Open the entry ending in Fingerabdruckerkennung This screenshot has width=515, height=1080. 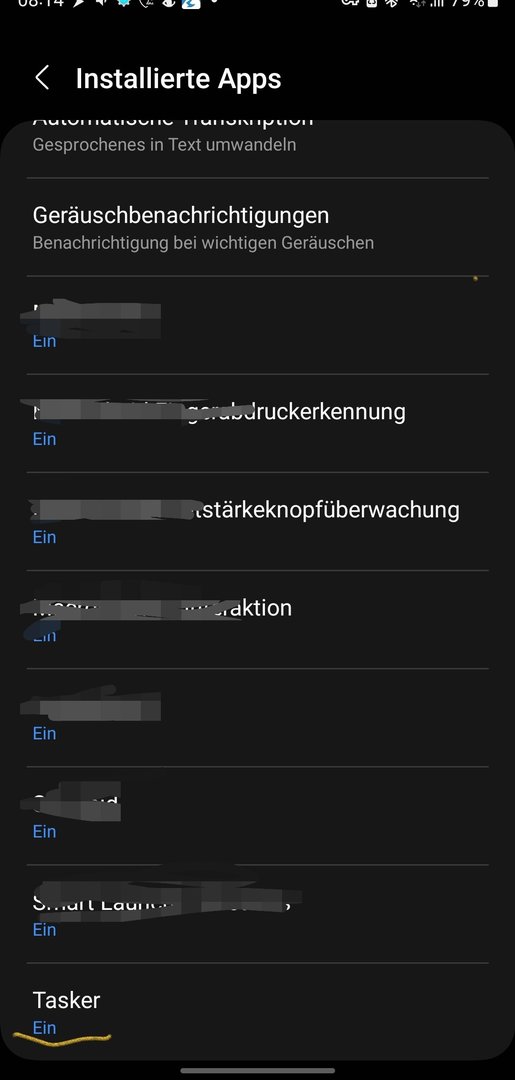point(258,424)
